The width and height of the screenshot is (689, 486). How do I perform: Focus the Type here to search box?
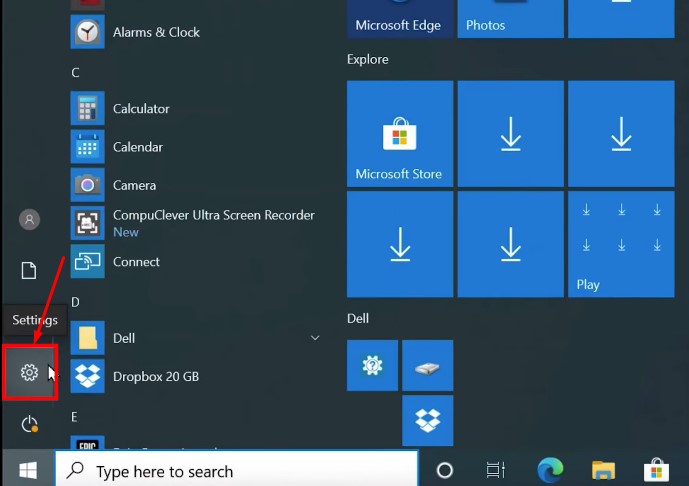pos(236,471)
